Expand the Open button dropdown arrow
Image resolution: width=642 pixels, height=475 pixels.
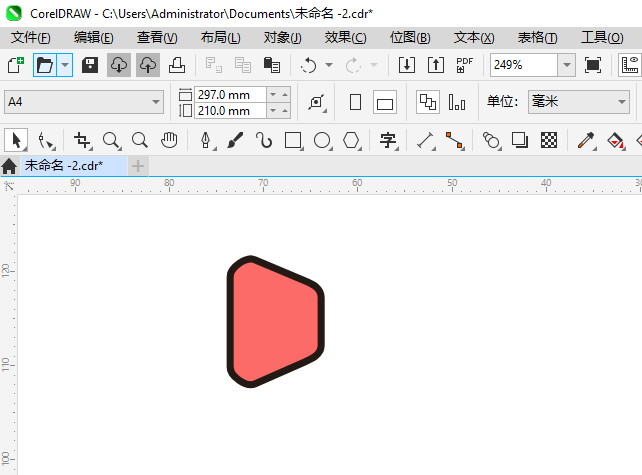[x=65, y=65]
